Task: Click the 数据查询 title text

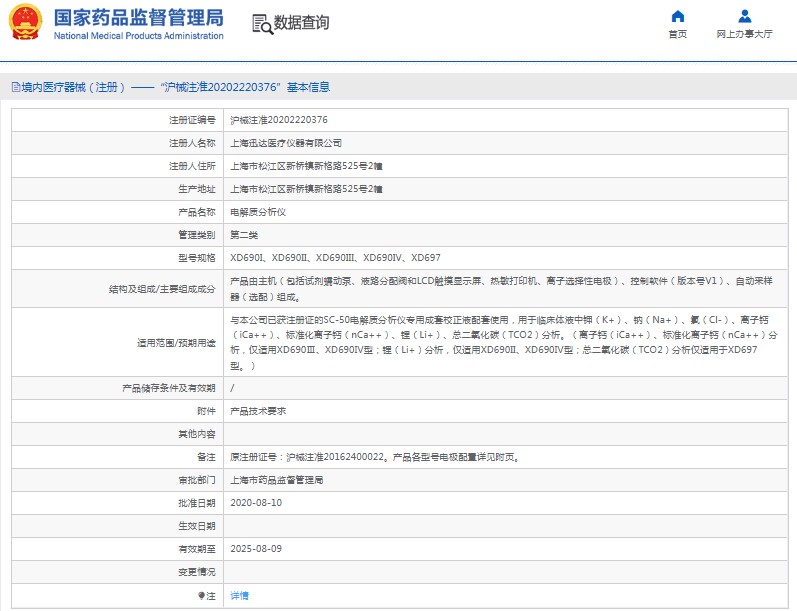Action: click(x=301, y=22)
